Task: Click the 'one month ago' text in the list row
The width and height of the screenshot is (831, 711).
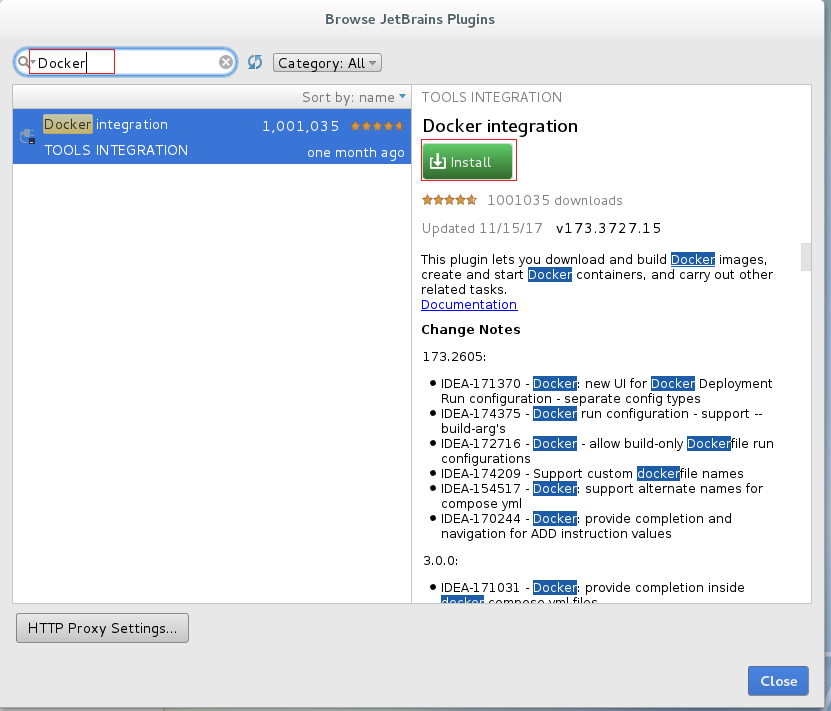Action: click(x=356, y=153)
